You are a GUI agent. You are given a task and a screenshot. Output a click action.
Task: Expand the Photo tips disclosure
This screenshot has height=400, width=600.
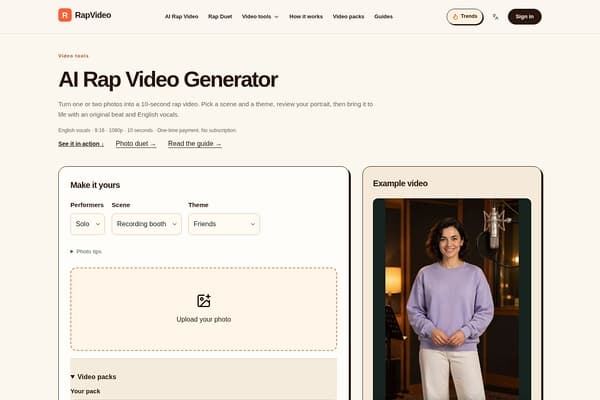coord(86,251)
